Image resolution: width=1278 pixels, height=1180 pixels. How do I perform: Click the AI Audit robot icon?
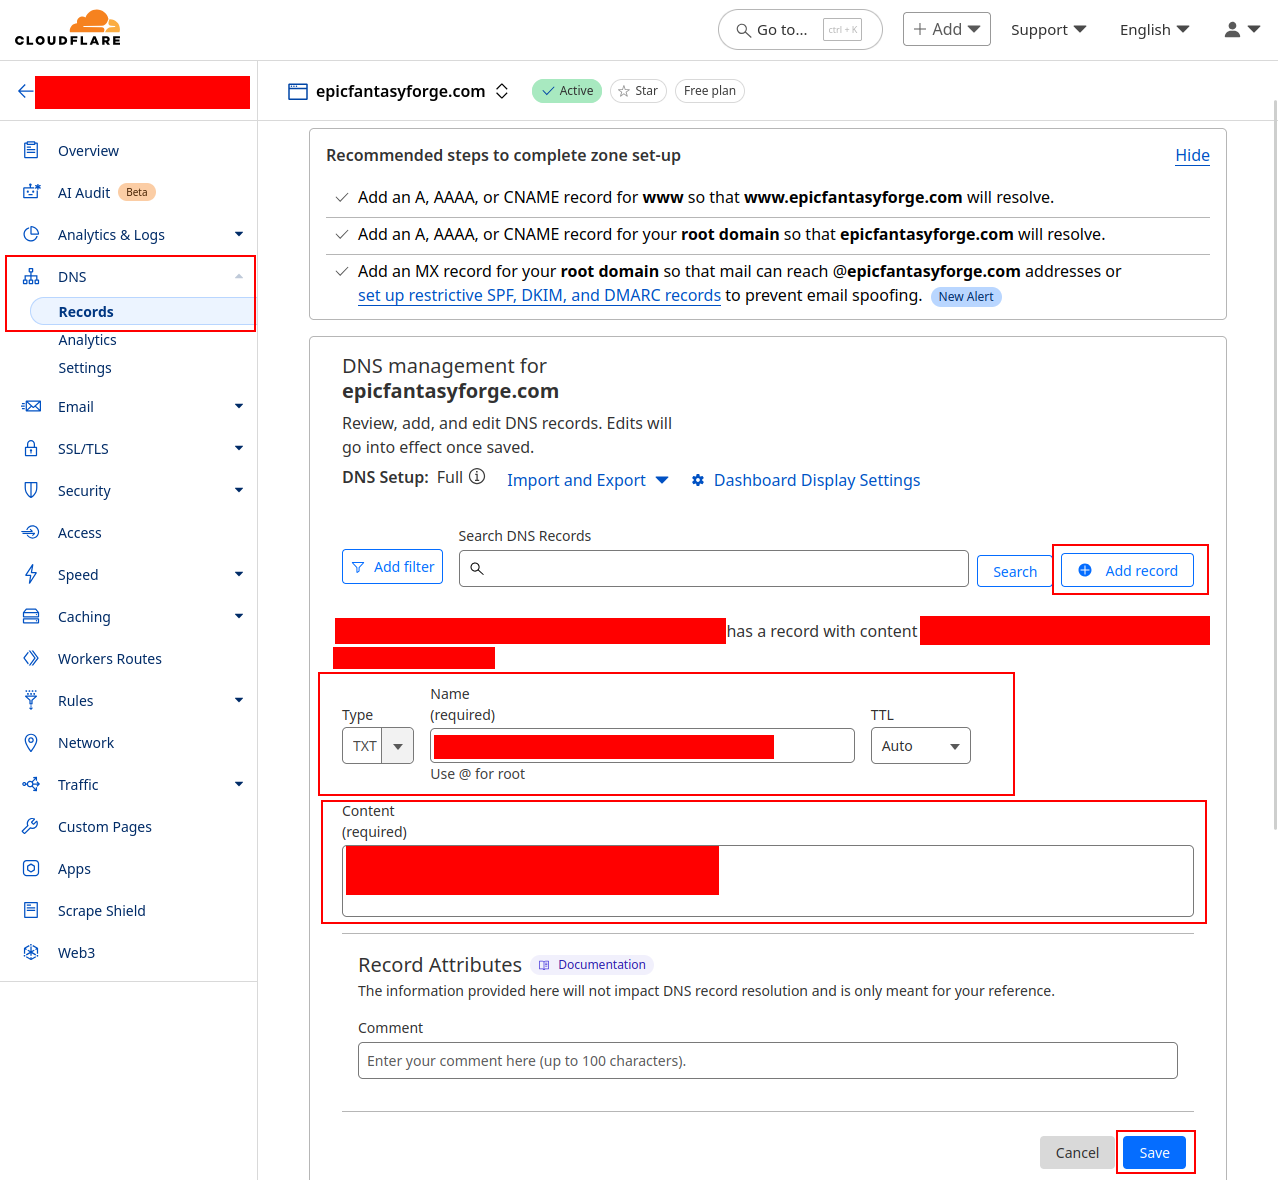[31, 192]
